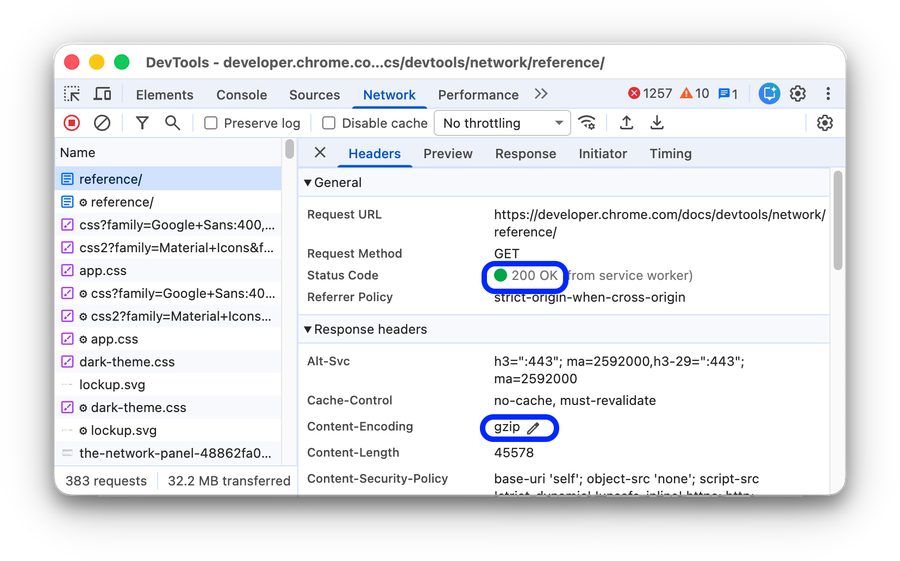Screen dimensions: 900x561
Task: Switch to the Performance tab
Action: click(x=478, y=95)
